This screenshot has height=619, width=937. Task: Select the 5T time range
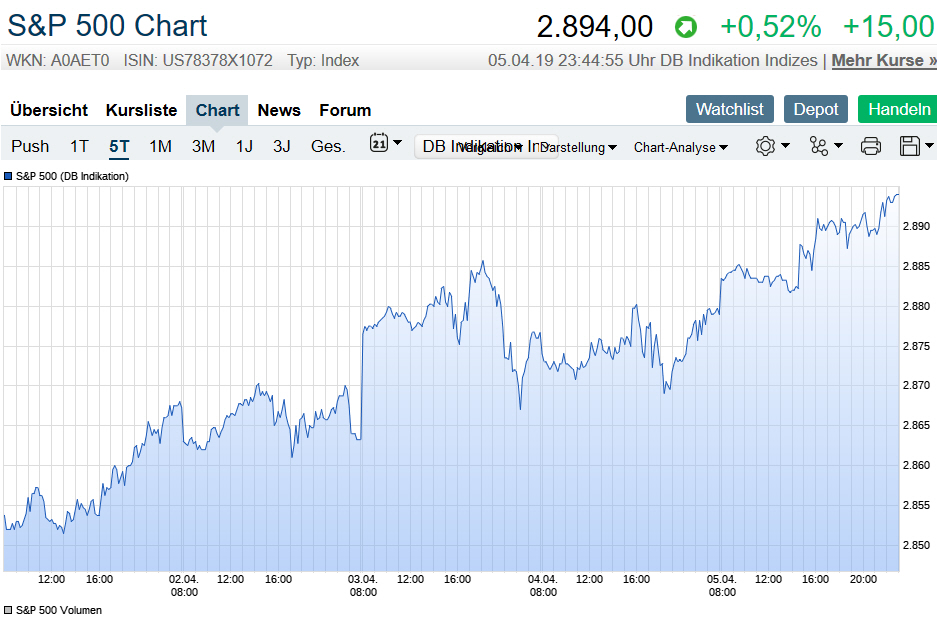click(119, 146)
